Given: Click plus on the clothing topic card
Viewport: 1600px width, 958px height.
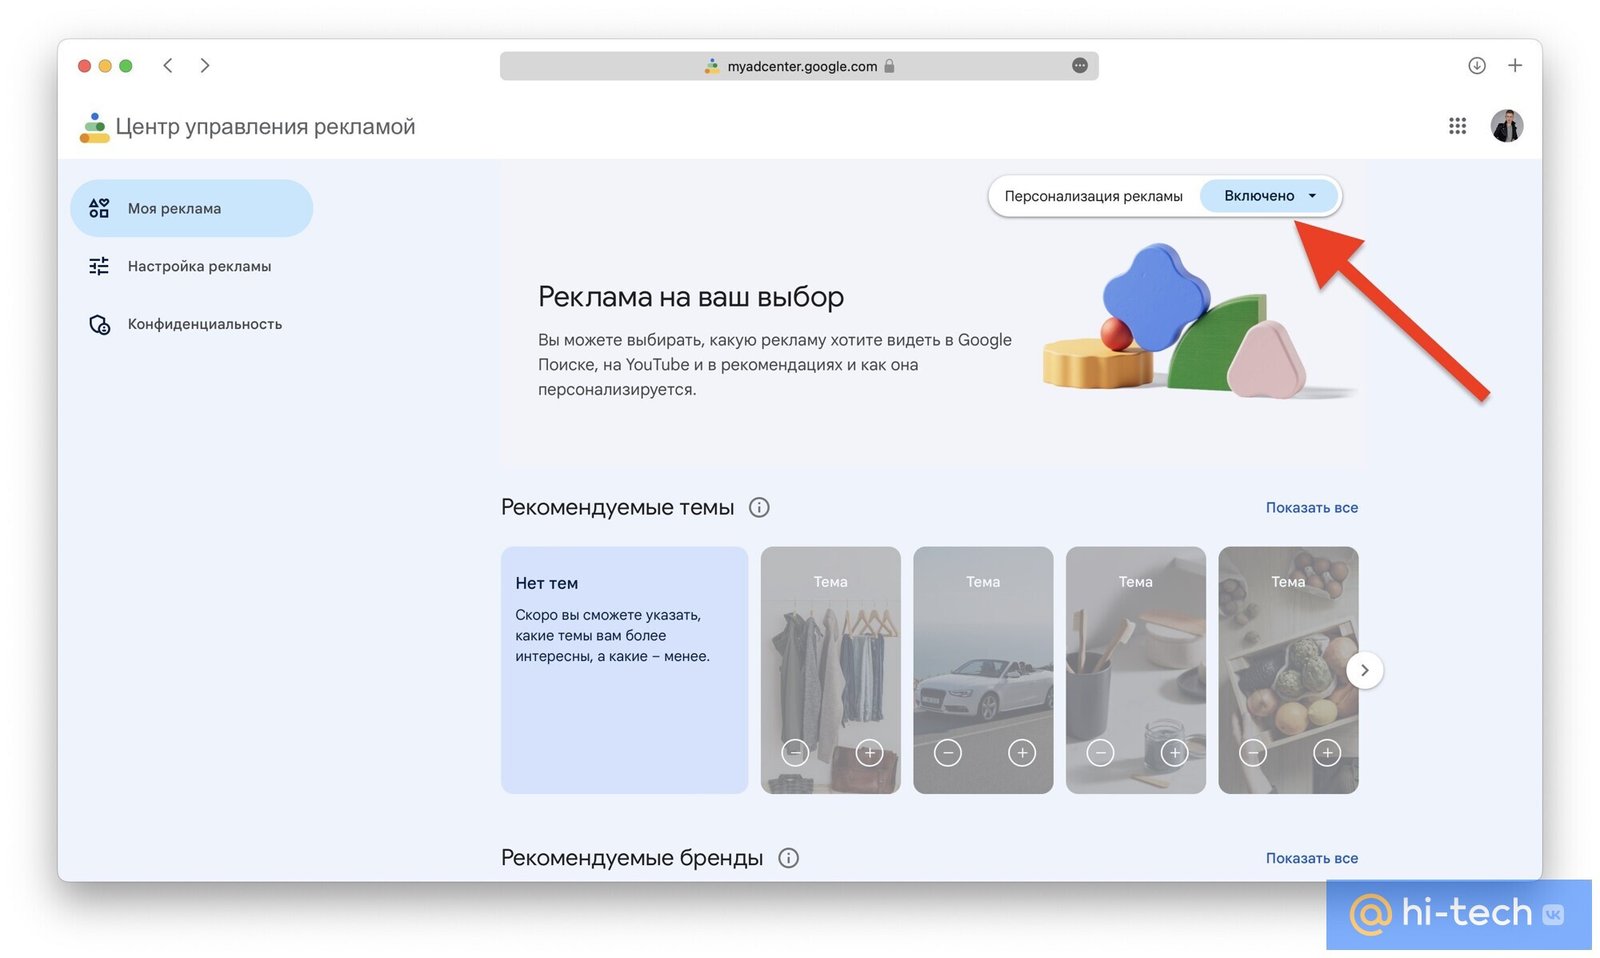Looking at the screenshot, I should click(869, 752).
